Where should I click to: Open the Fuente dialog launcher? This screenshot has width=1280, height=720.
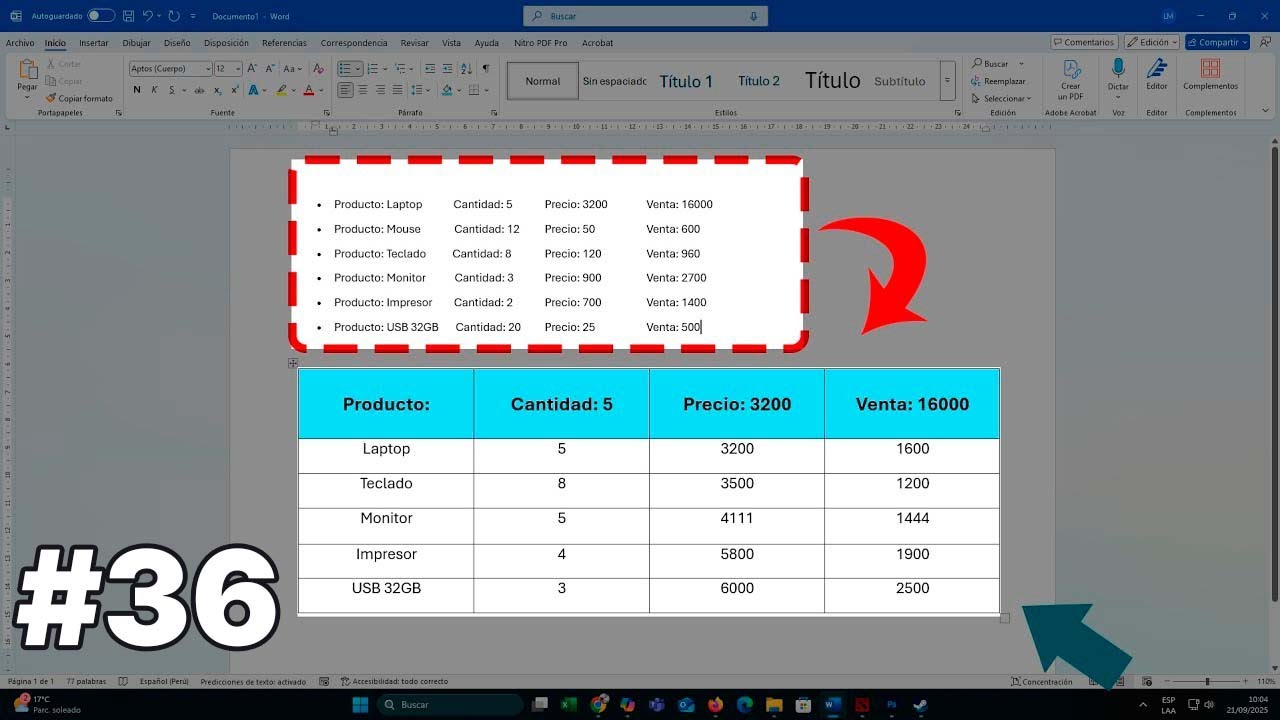pyautogui.click(x=324, y=113)
